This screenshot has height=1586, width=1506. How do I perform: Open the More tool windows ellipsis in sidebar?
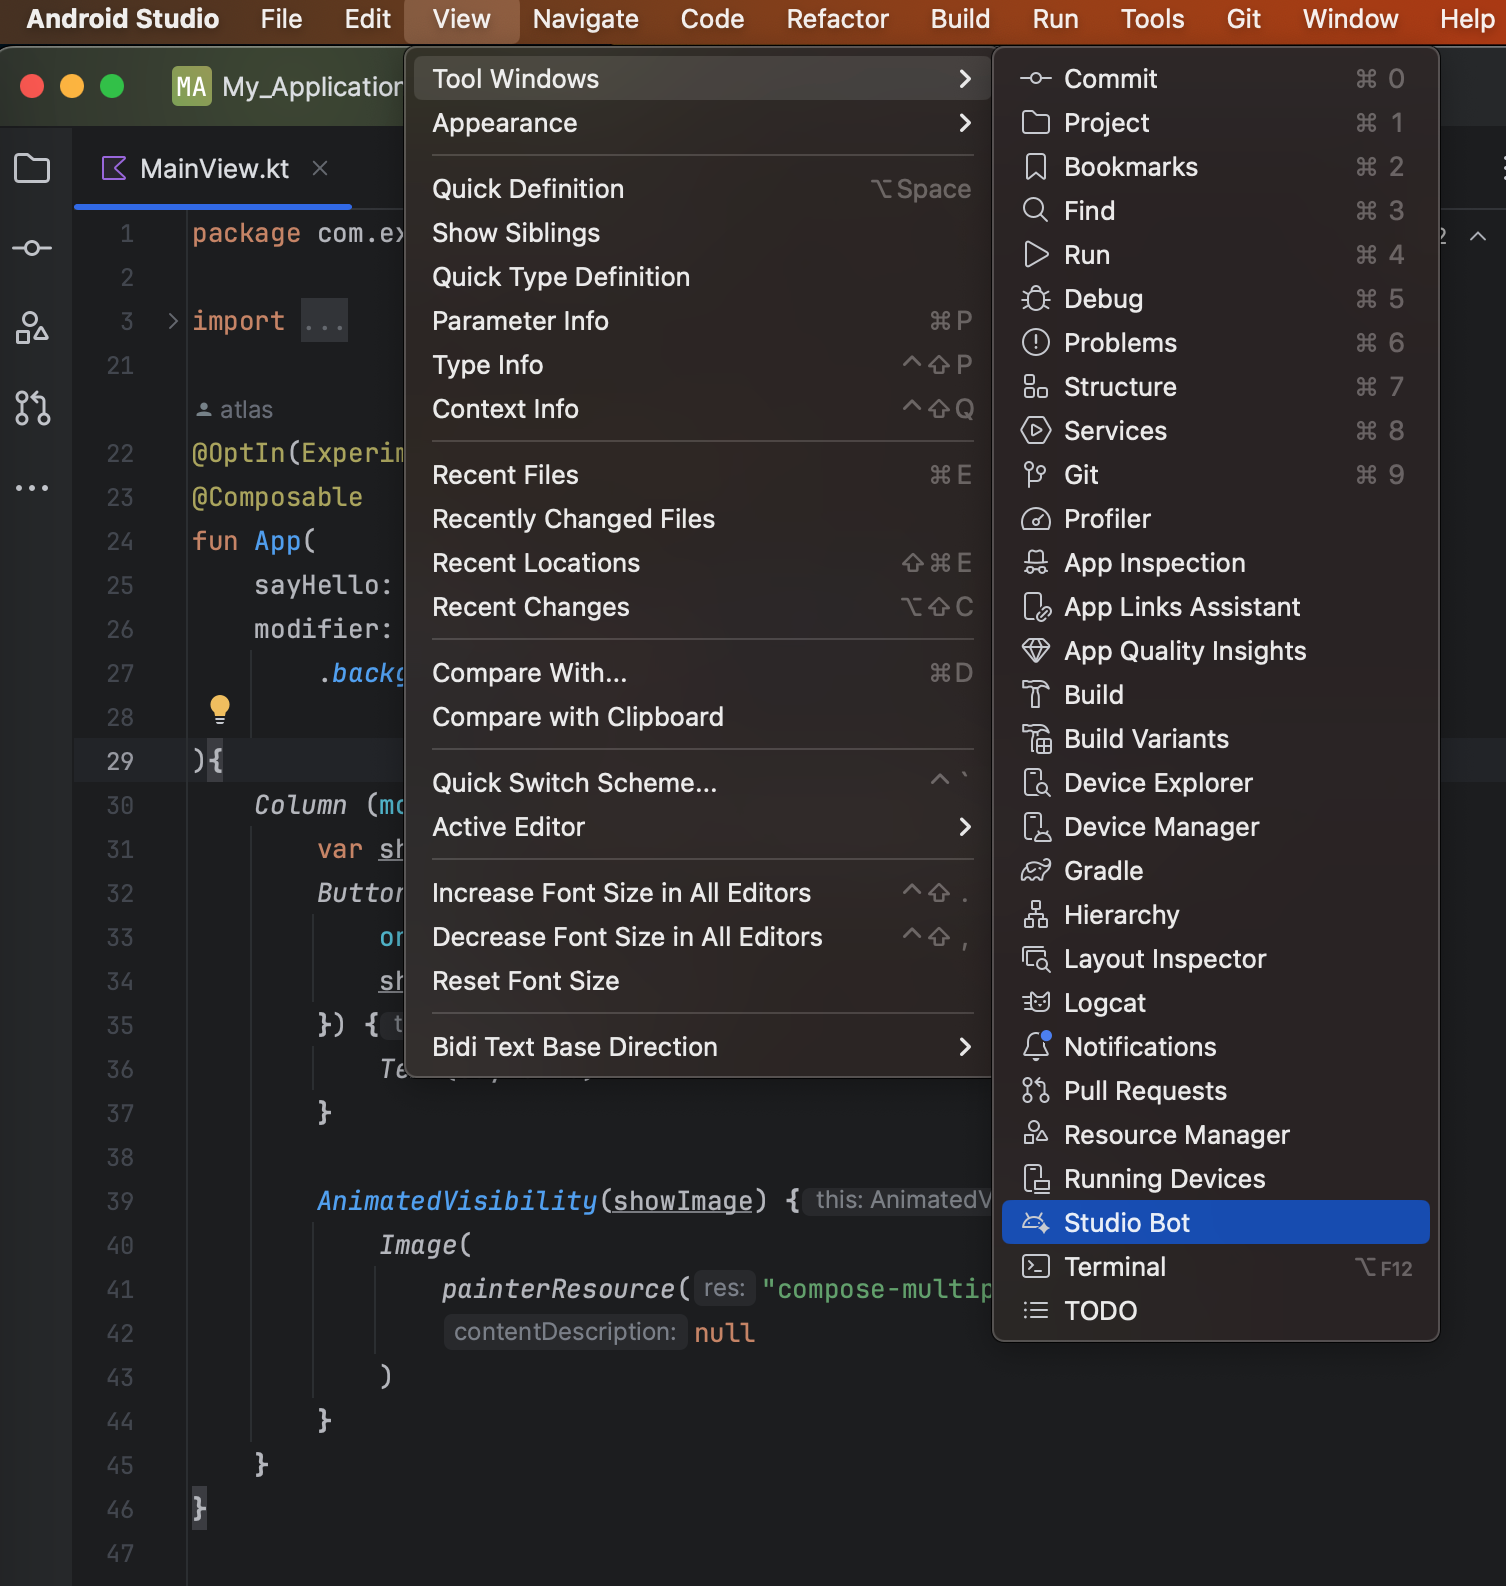[32, 488]
